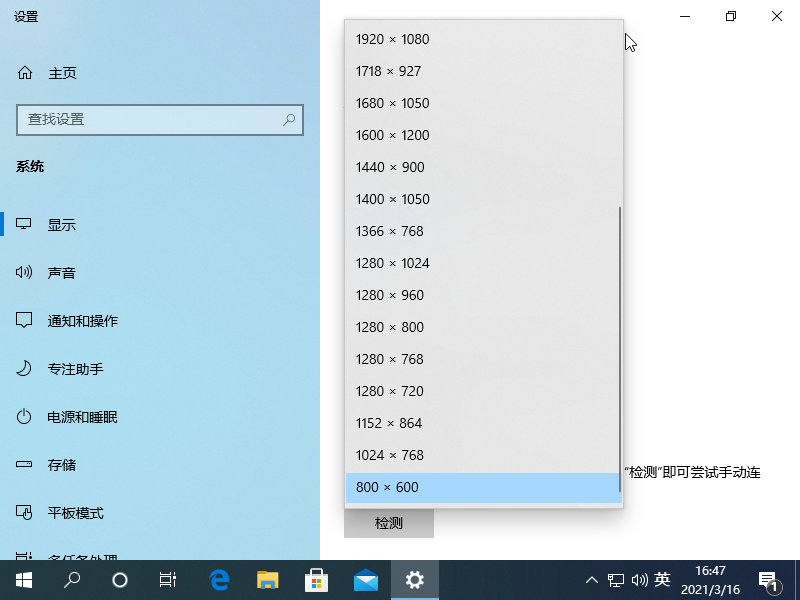Open the volume control in system tray
The width and height of the screenshot is (800, 600).
tap(638, 579)
